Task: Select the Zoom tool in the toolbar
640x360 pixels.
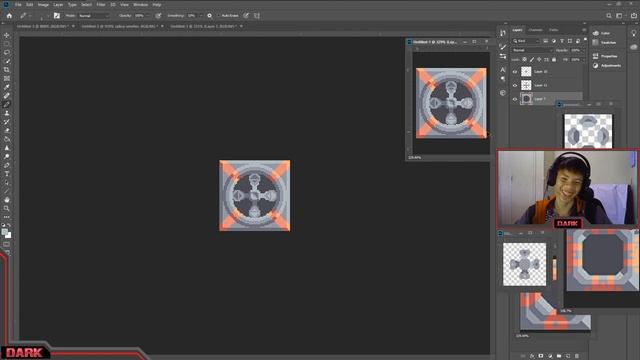Action: [7, 209]
